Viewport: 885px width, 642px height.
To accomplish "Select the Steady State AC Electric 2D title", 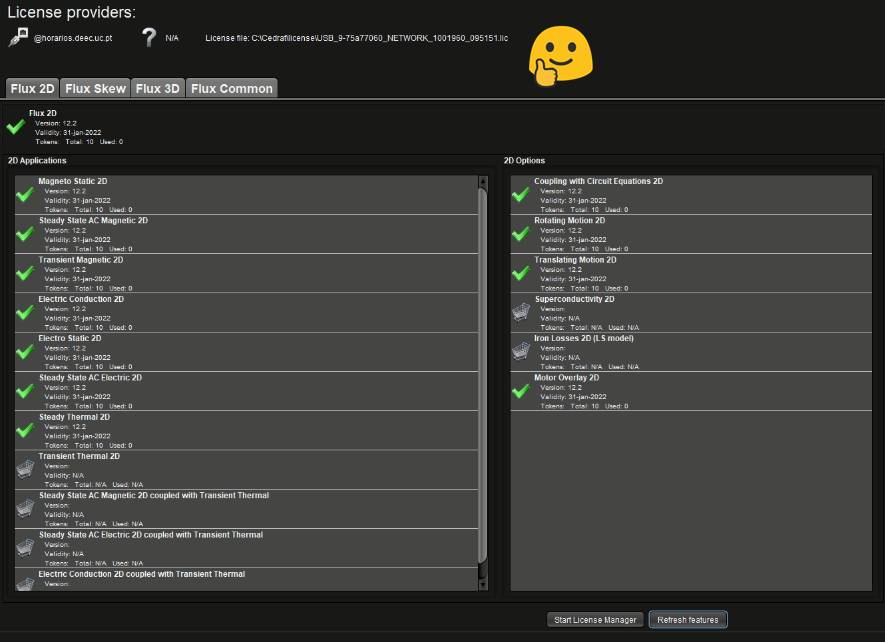I will coord(90,378).
